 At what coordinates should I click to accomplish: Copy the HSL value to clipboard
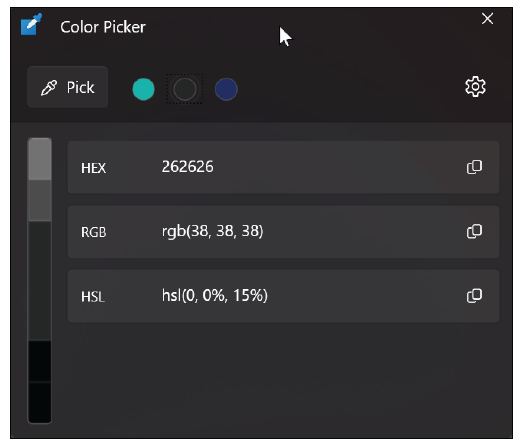(474, 296)
